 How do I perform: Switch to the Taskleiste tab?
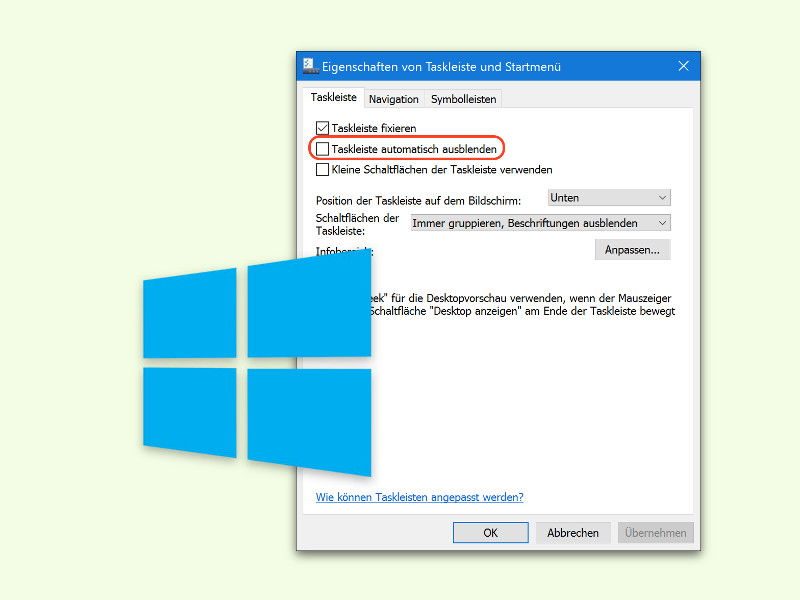pyautogui.click(x=334, y=97)
